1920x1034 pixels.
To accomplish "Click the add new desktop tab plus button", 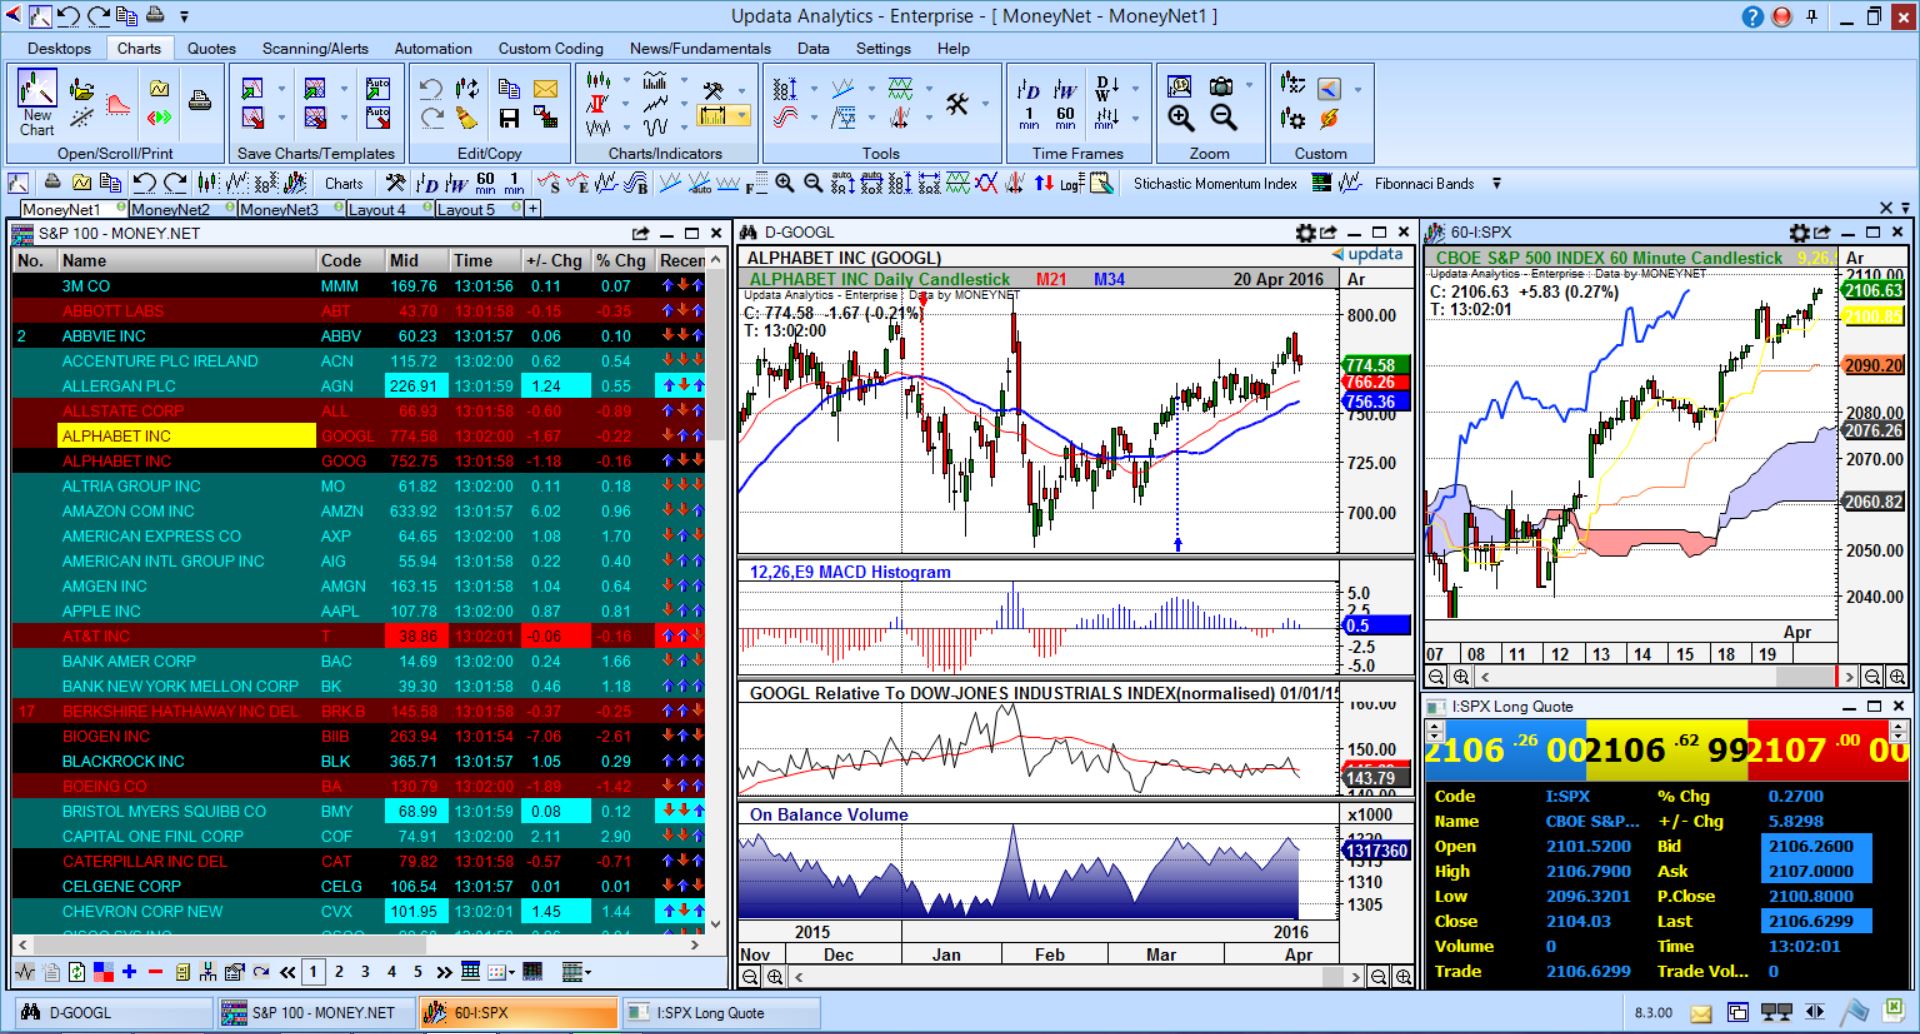I will point(533,209).
